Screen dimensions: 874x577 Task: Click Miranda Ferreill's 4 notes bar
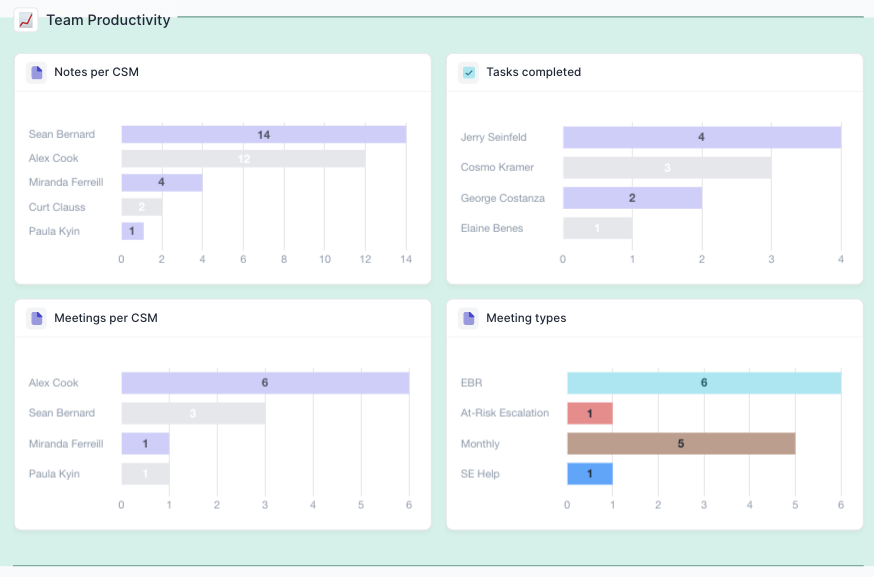click(162, 183)
